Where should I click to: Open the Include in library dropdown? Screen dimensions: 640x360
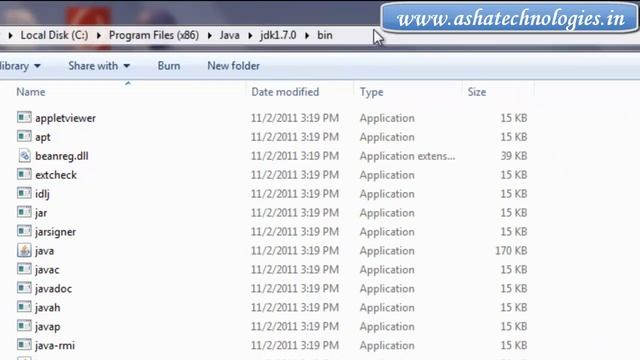(x=20, y=66)
